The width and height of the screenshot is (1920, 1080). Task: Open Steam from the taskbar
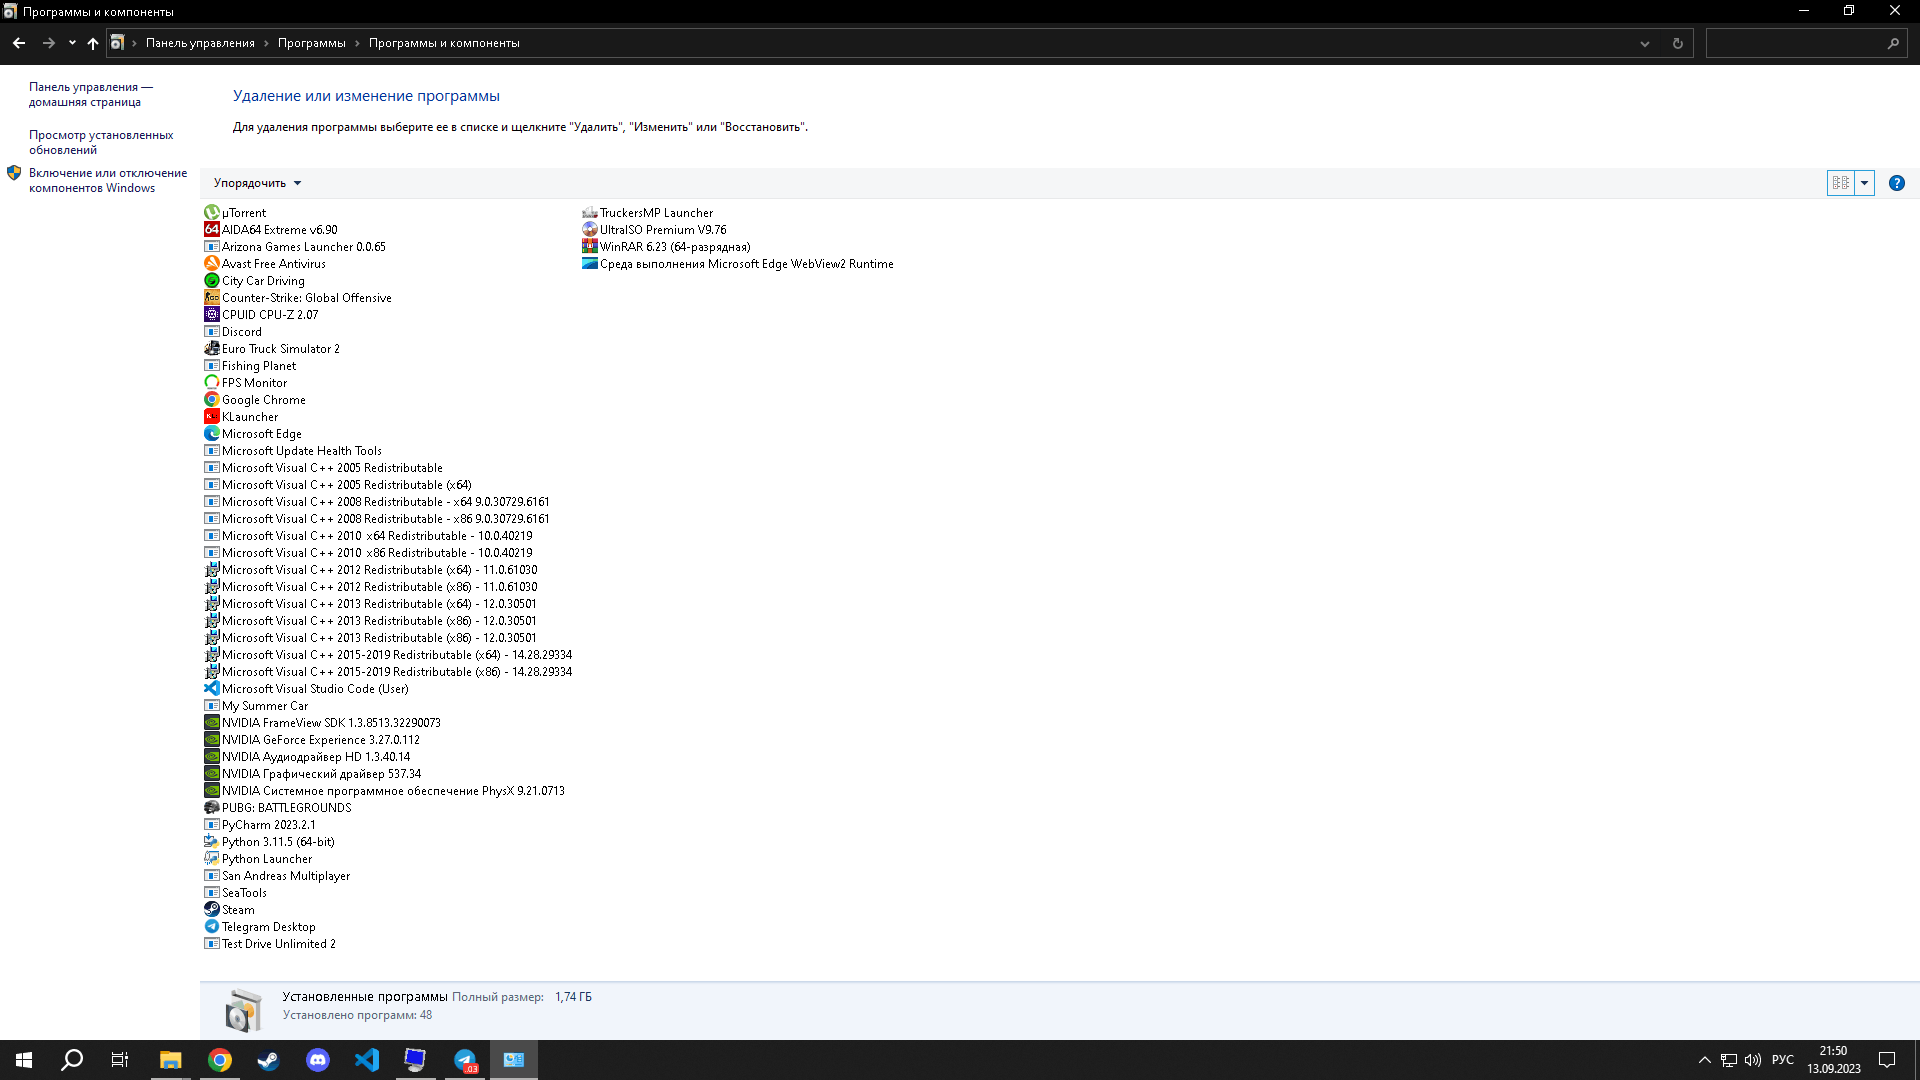(x=269, y=1060)
